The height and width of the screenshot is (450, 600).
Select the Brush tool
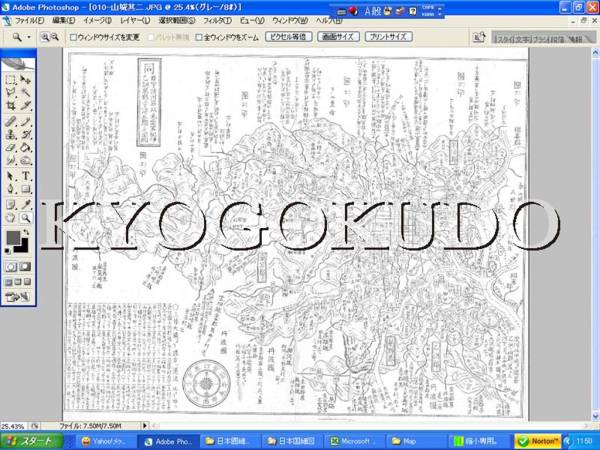click(26, 122)
